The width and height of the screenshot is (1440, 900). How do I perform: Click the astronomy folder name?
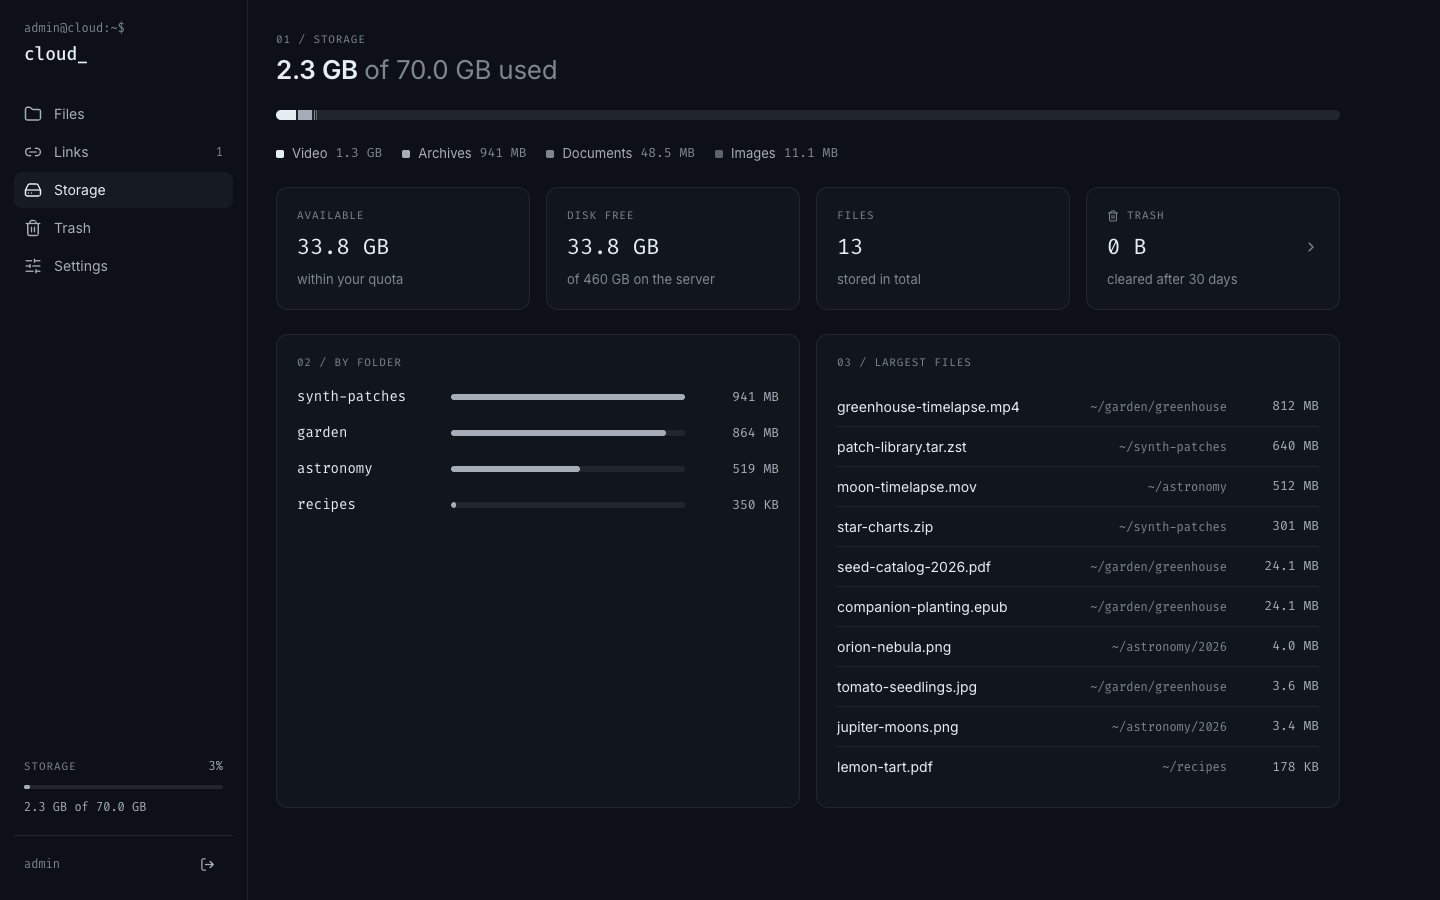click(334, 469)
